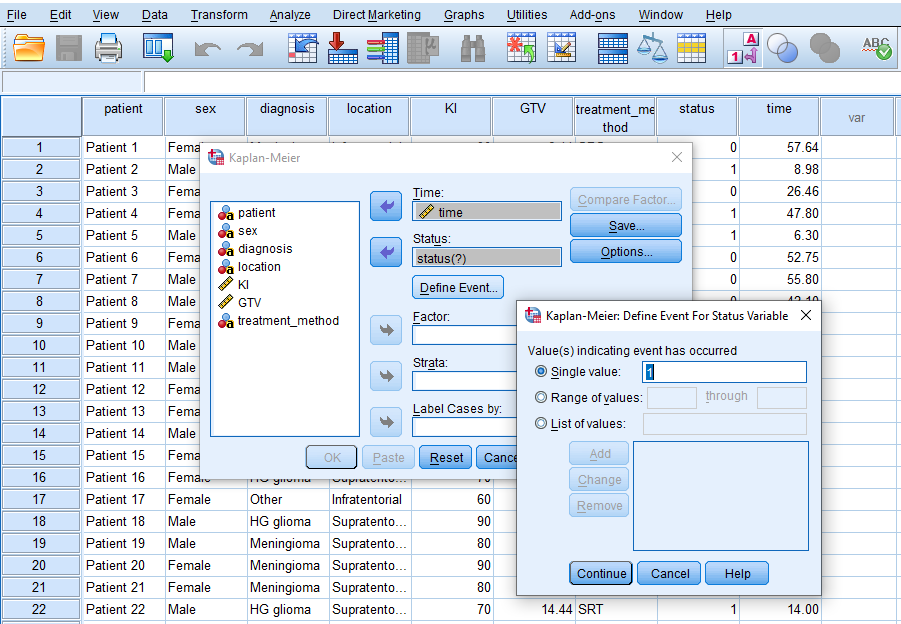Image resolution: width=901 pixels, height=624 pixels.
Task: Open the Transform menu
Action: [x=219, y=14]
